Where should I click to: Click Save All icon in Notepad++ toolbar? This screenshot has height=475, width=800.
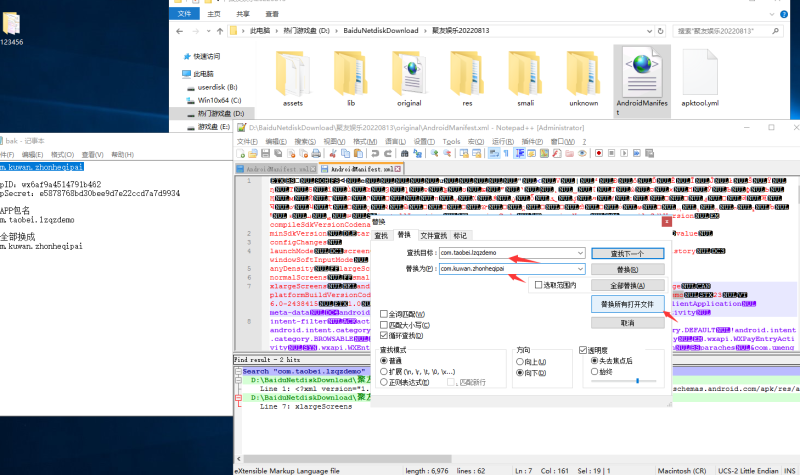278,153
